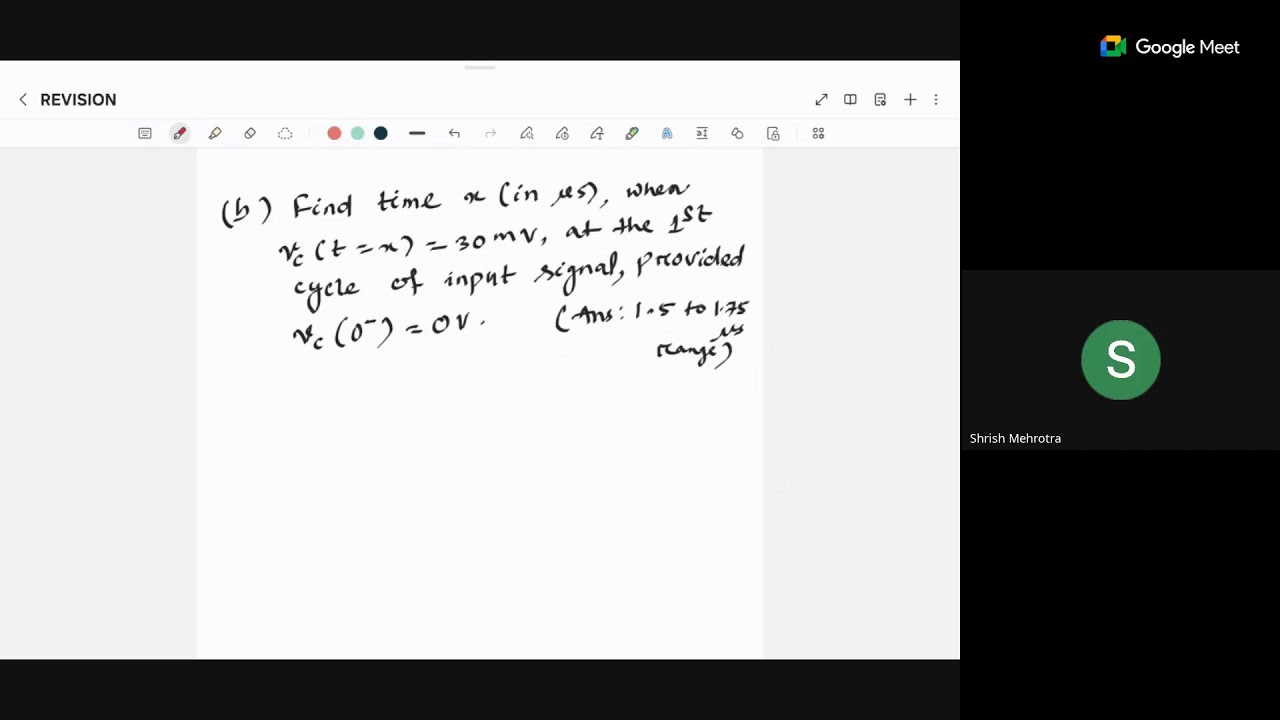The height and width of the screenshot is (720, 1280).
Task: Click the green S participant avatar
Action: pos(1121,360)
